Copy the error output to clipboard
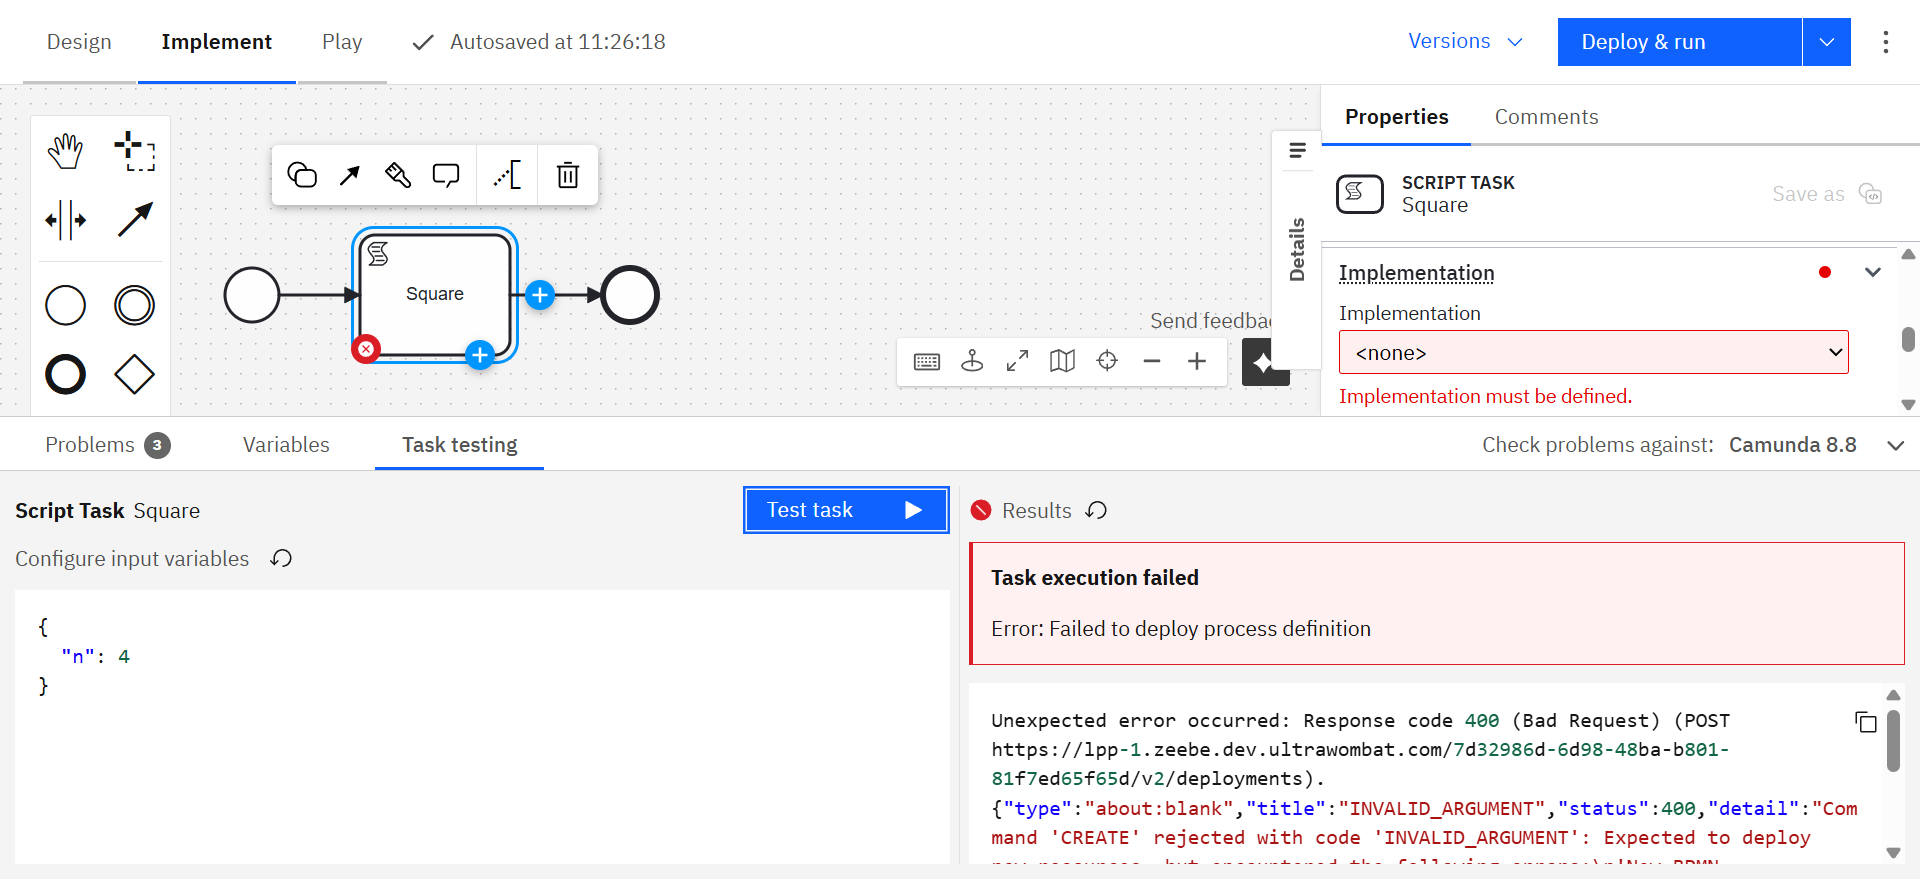The image size is (1920, 883). pos(1865,722)
